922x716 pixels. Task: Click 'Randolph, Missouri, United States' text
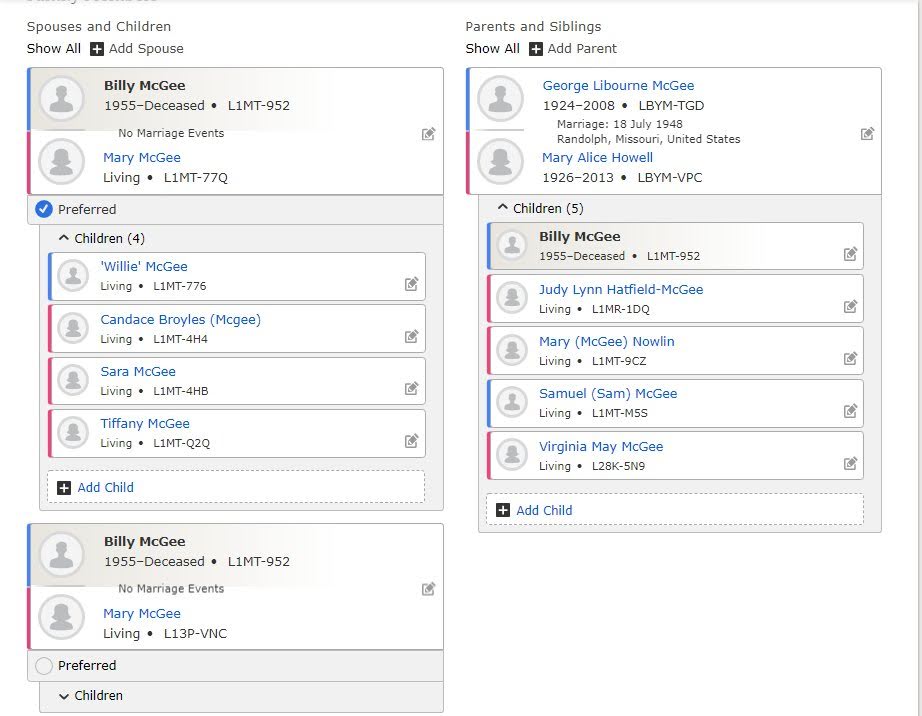coord(649,139)
